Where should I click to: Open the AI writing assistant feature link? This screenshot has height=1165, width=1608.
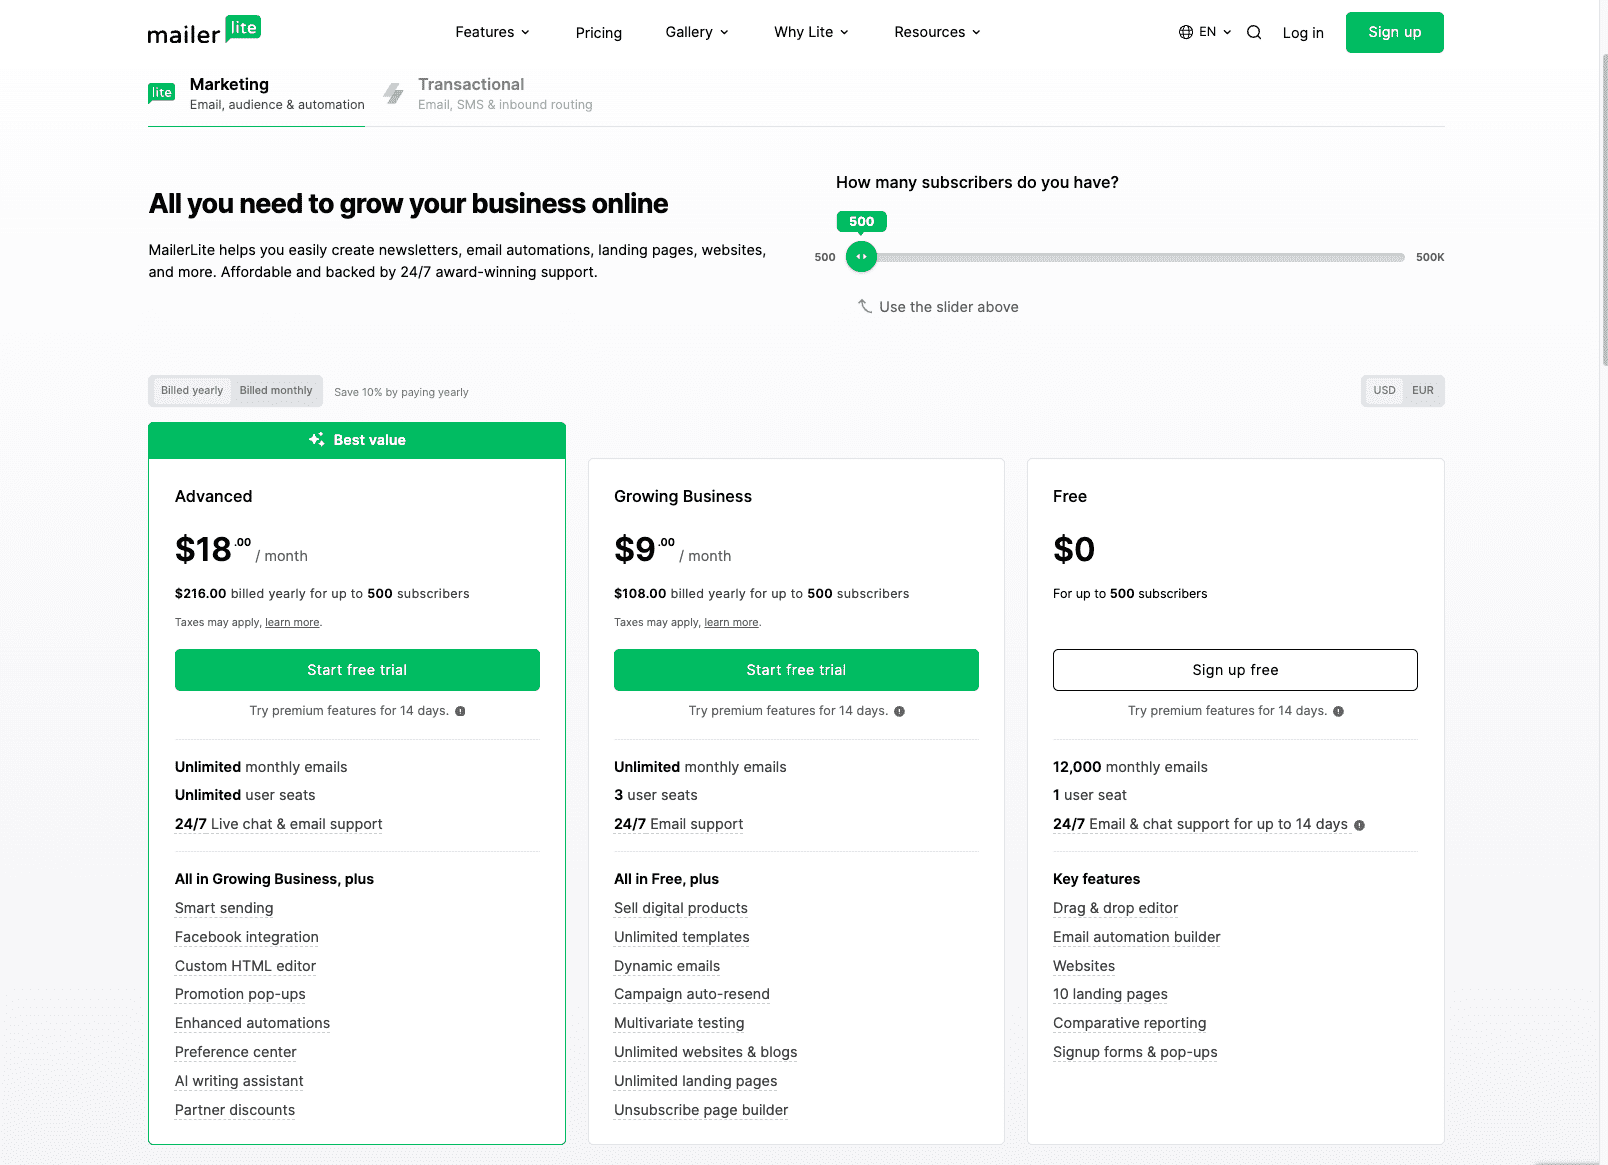tap(239, 1081)
